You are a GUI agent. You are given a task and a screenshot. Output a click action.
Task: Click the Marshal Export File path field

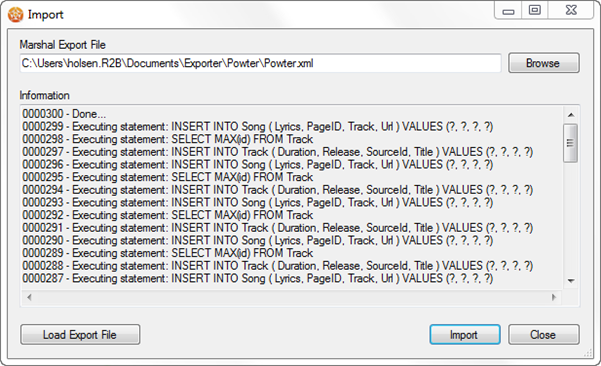[260, 63]
